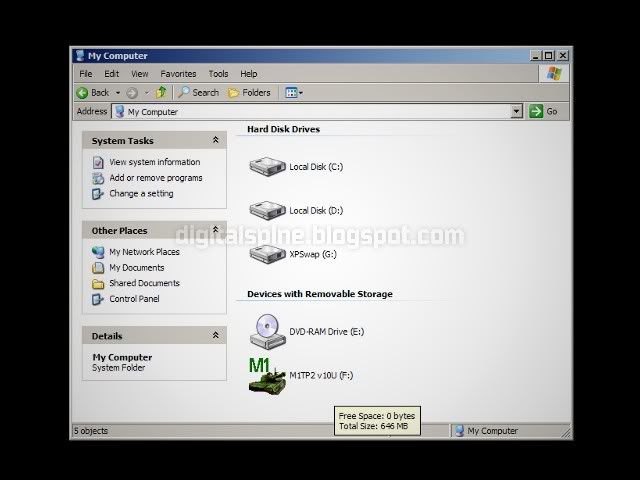
Task: Click the Change a setting link
Action: tap(141, 193)
